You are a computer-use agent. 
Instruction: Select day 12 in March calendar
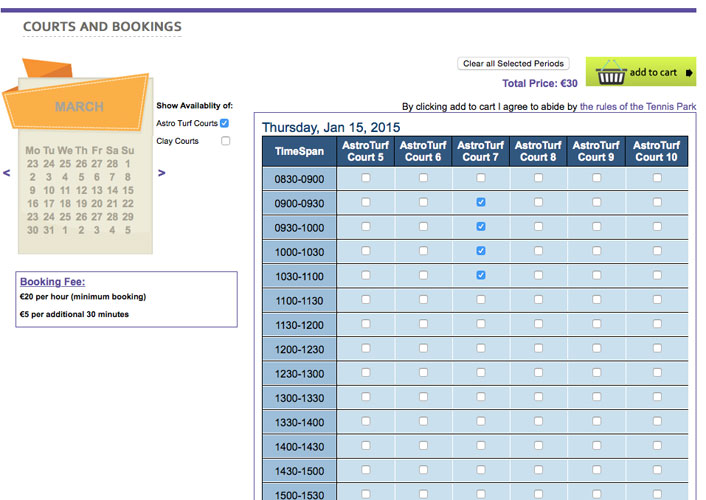81,190
